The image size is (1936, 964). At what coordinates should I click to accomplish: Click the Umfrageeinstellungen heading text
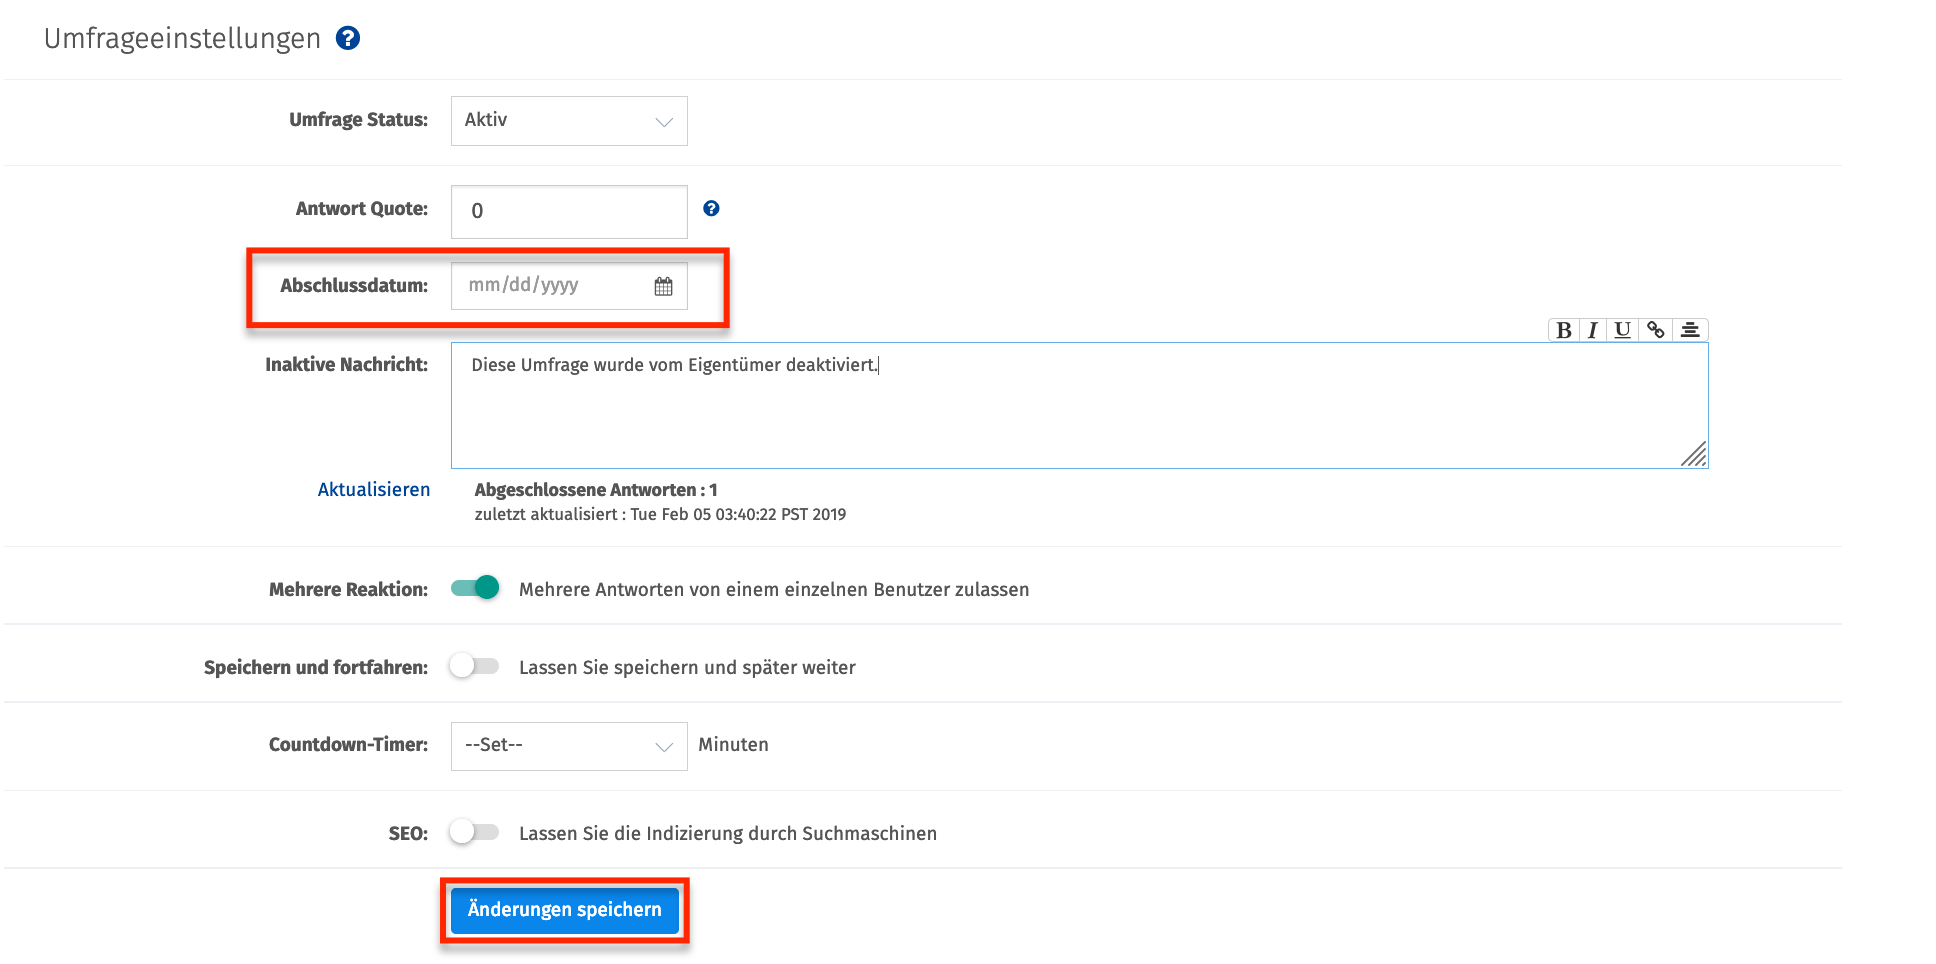(x=182, y=38)
